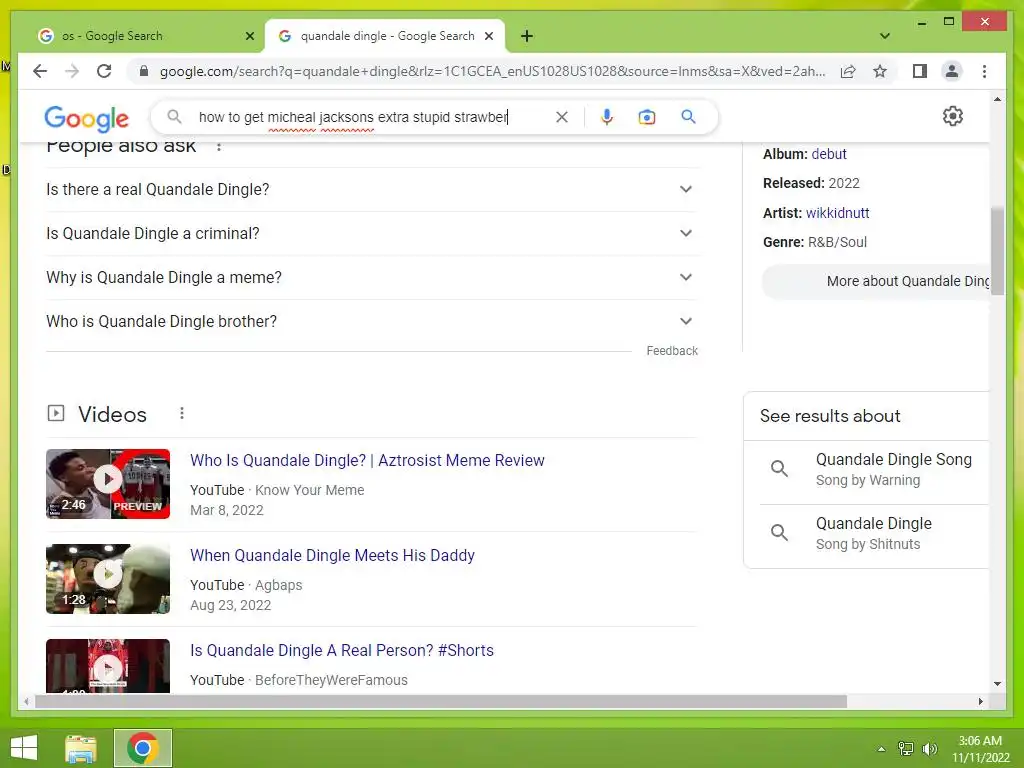
Task: Focus the Google search input field
Action: pos(372,117)
